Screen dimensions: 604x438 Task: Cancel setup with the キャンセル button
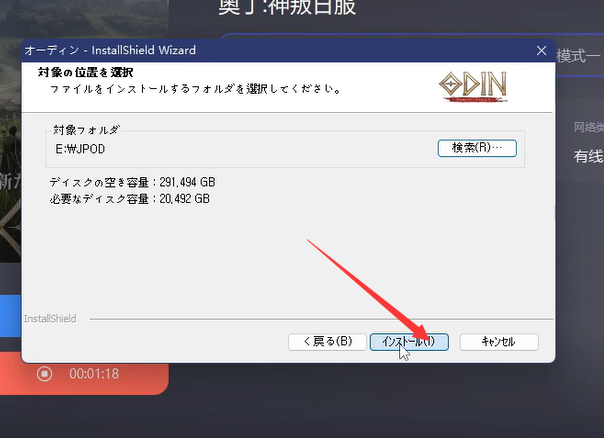pos(499,342)
